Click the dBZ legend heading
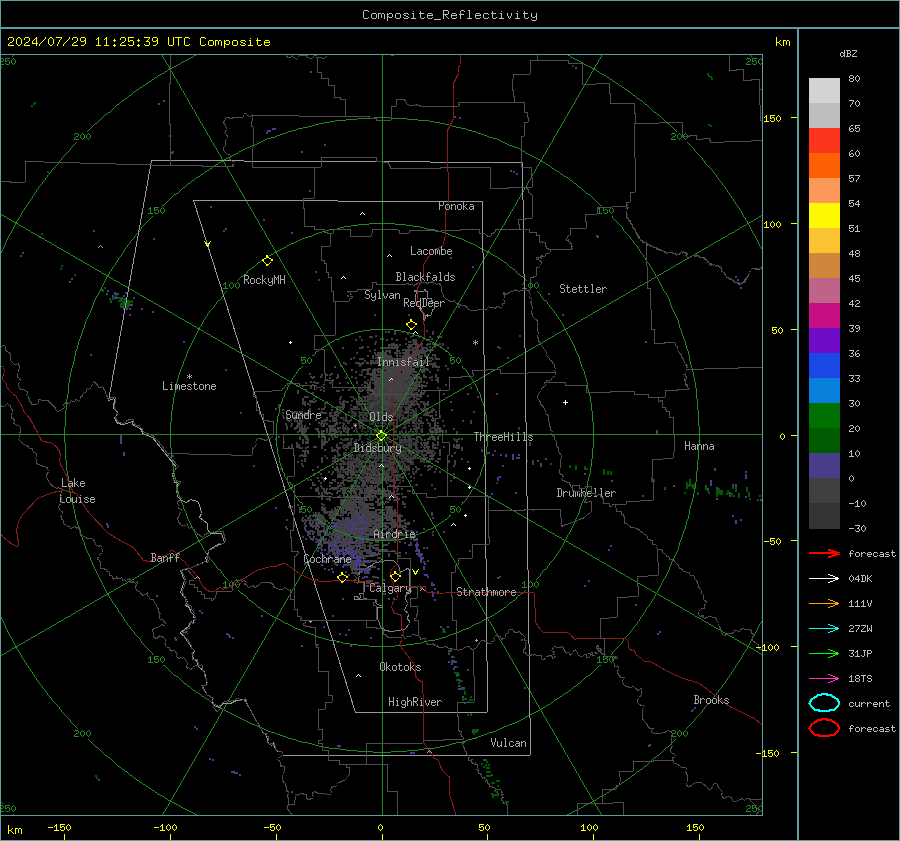The height and width of the screenshot is (841, 900). tap(848, 54)
